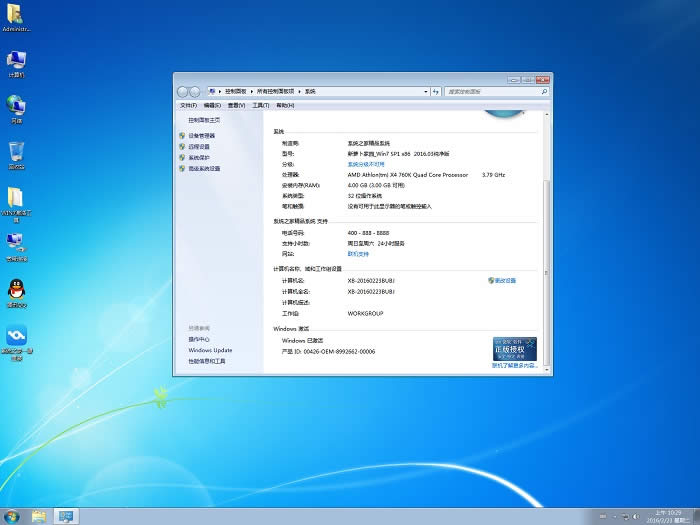Expand breadcrumb arrow after All Control Panel Items
The width and height of the screenshot is (700, 525).
click(x=300, y=91)
